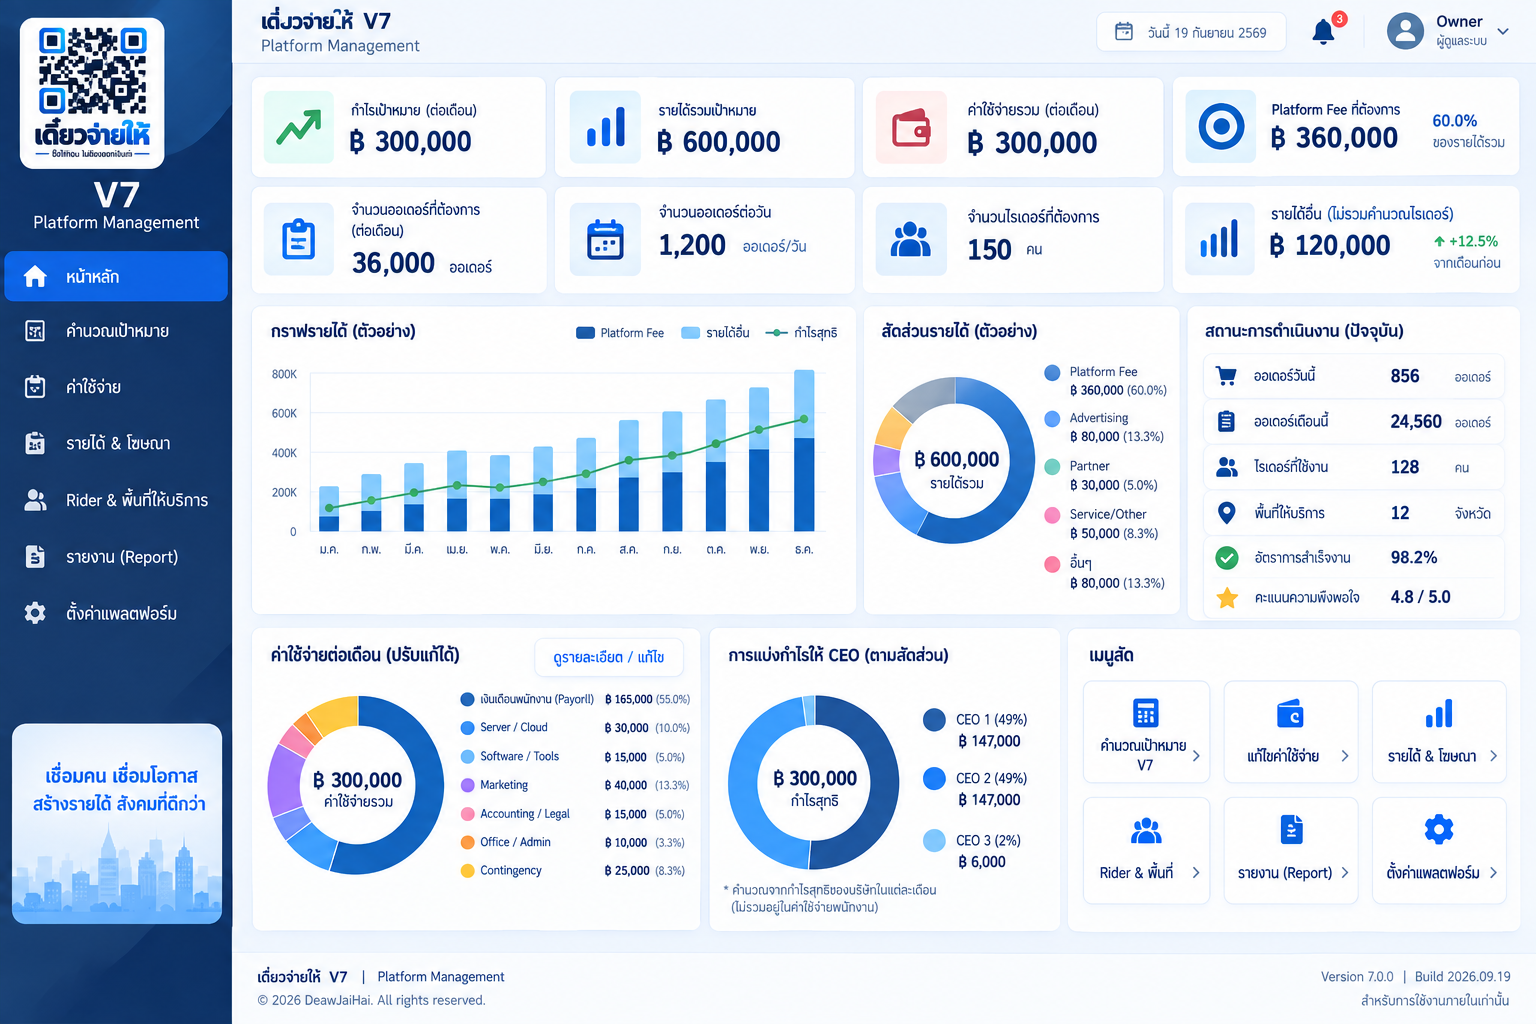
Task: Toggle กำไรสุทธิ line in chart legend
Action: pyautogui.click(x=802, y=333)
